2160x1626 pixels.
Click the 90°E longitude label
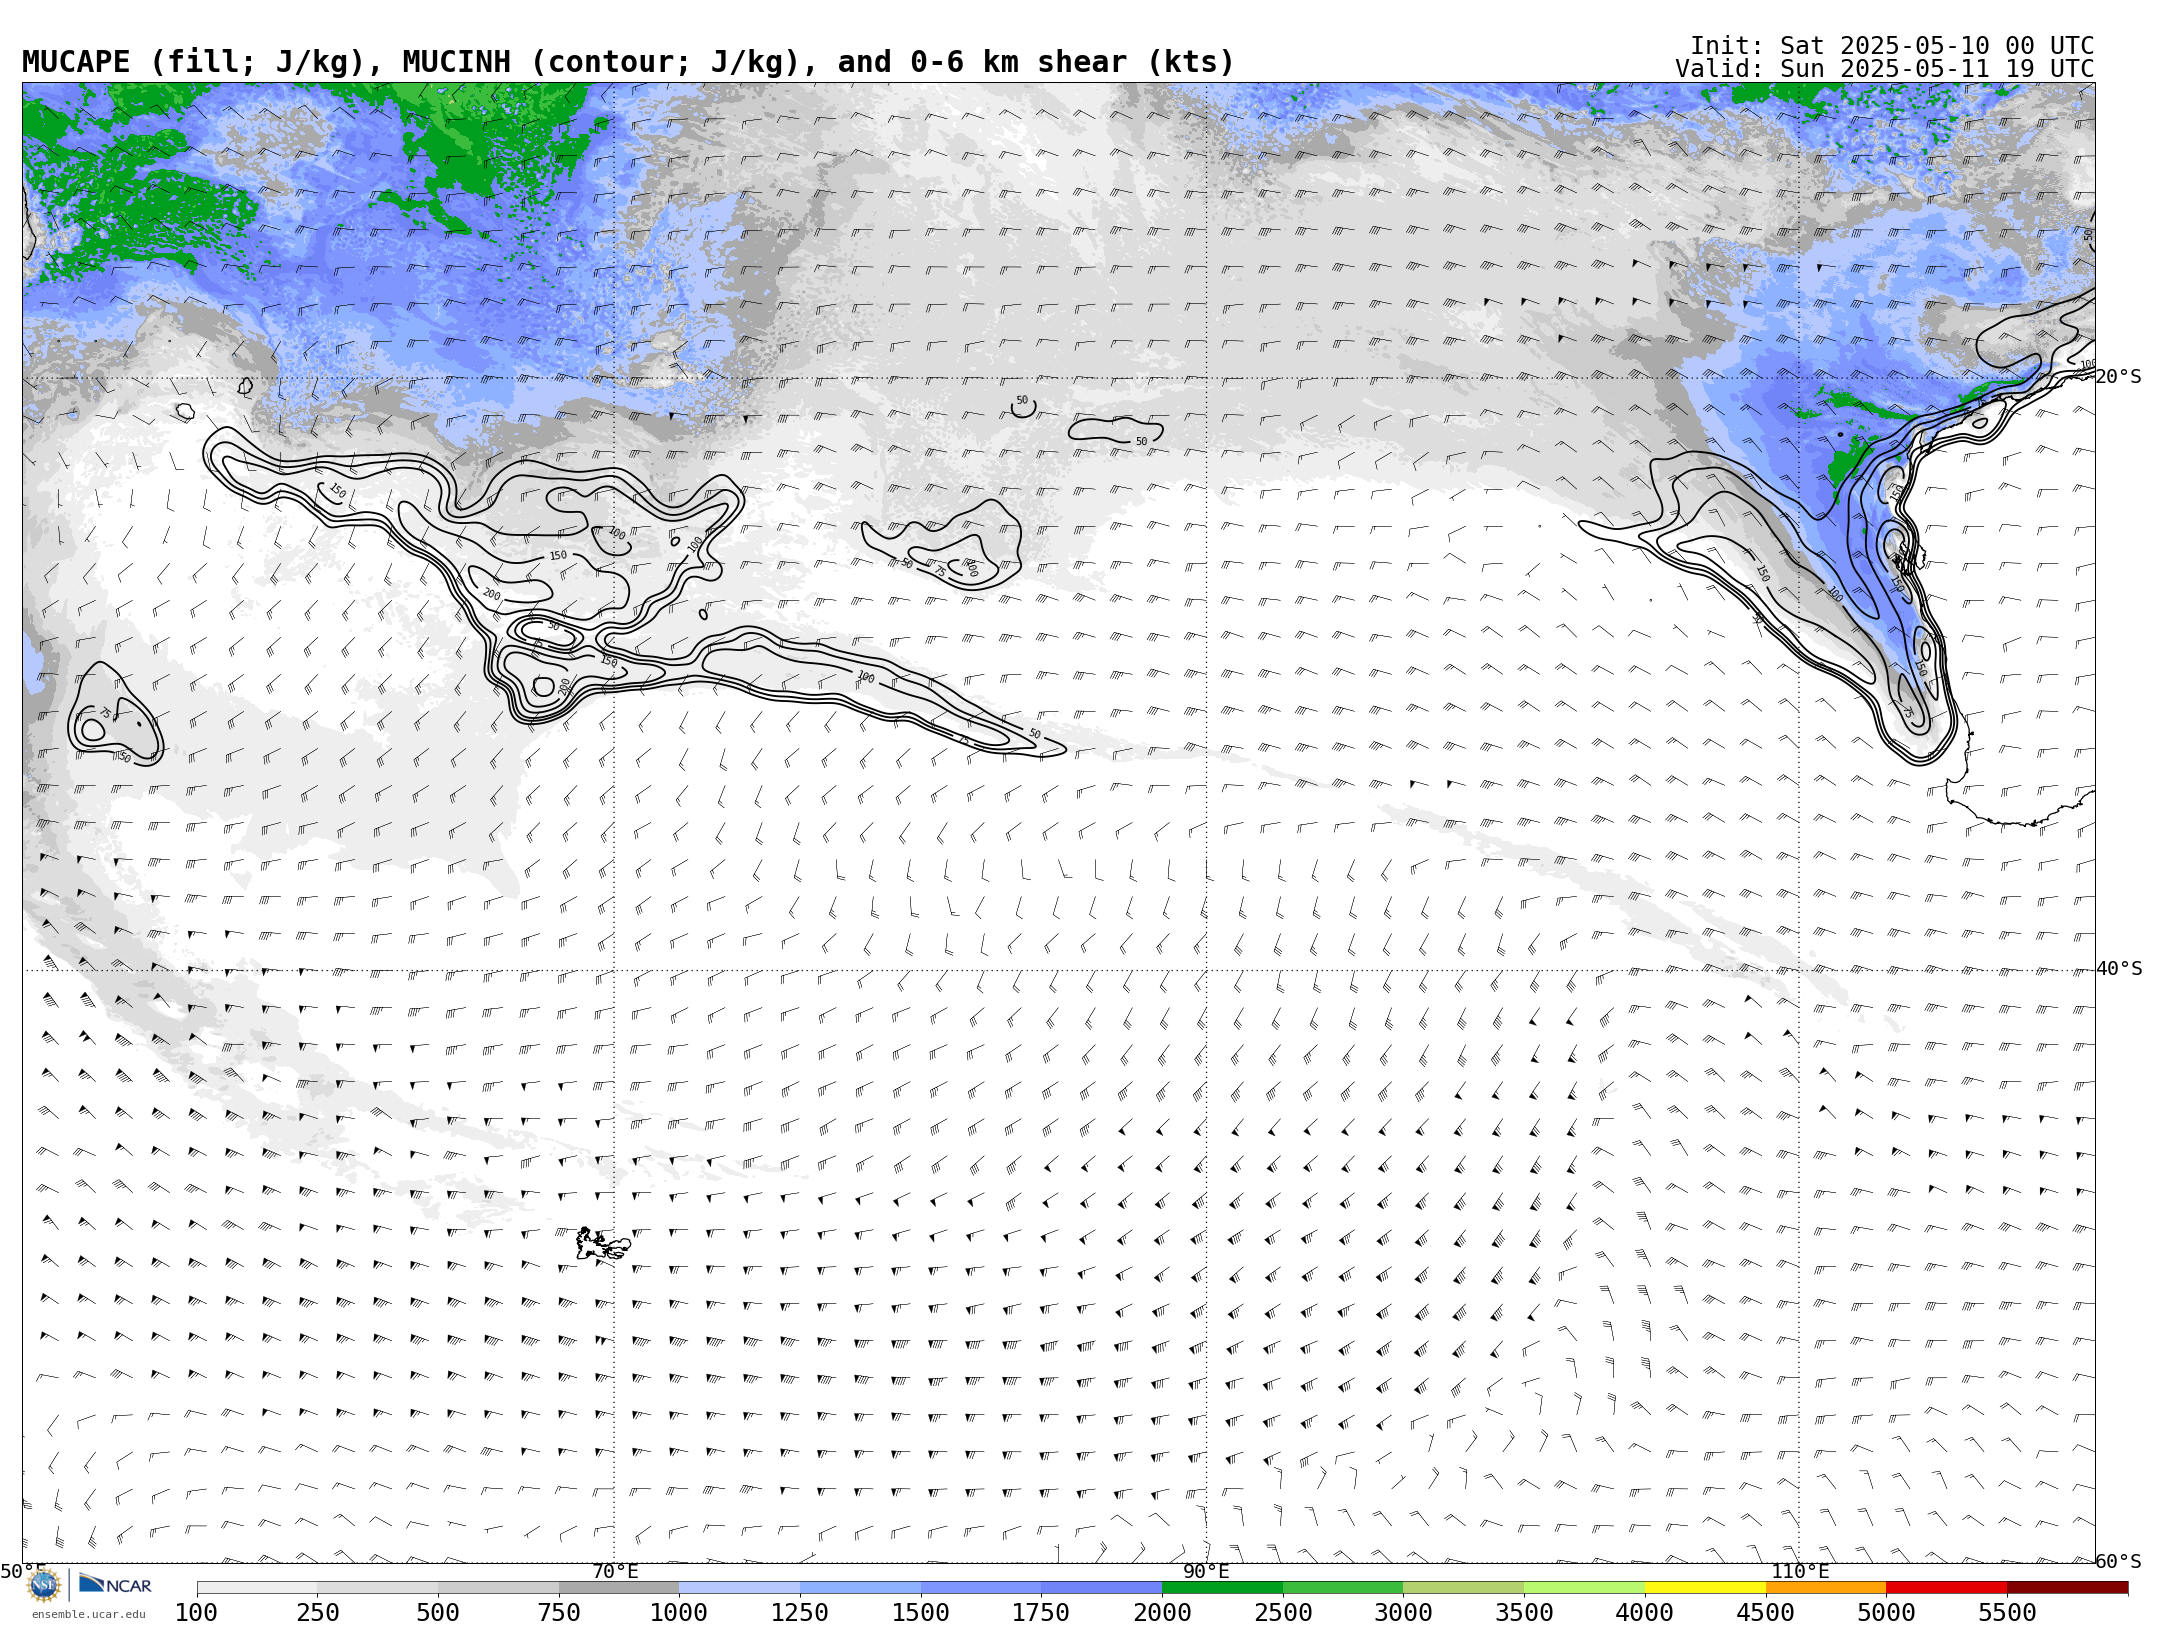(1207, 1572)
